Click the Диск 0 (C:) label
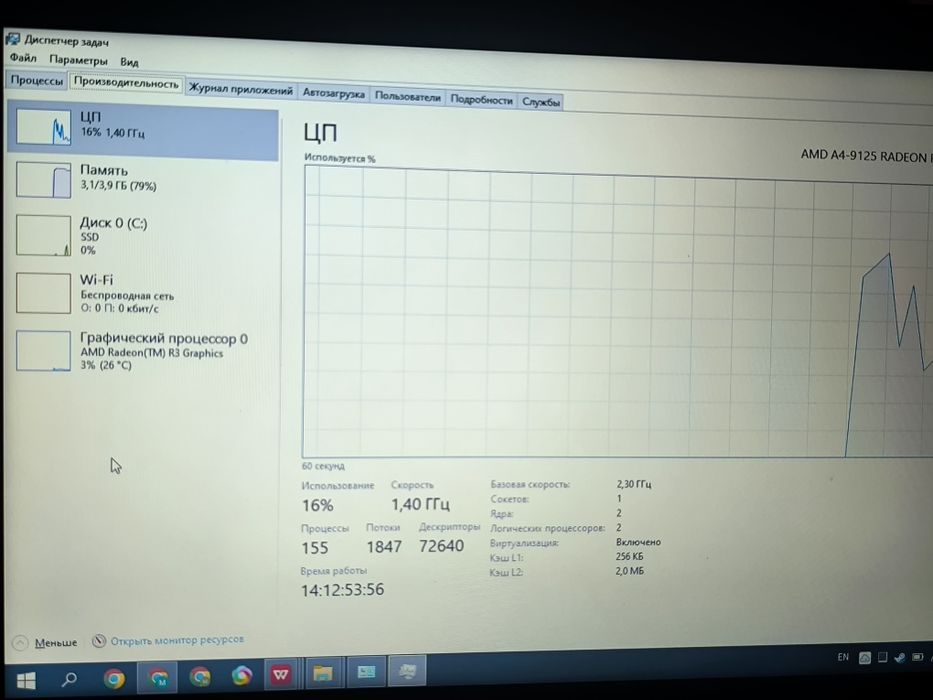Screen dimensions: 933x700 (114, 223)
